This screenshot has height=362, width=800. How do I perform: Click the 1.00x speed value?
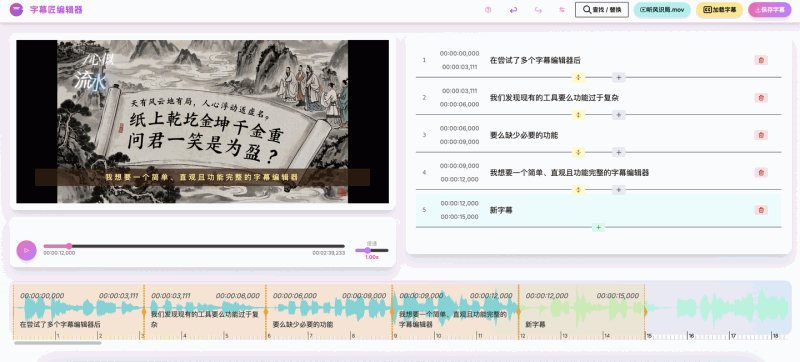point(371,257)
